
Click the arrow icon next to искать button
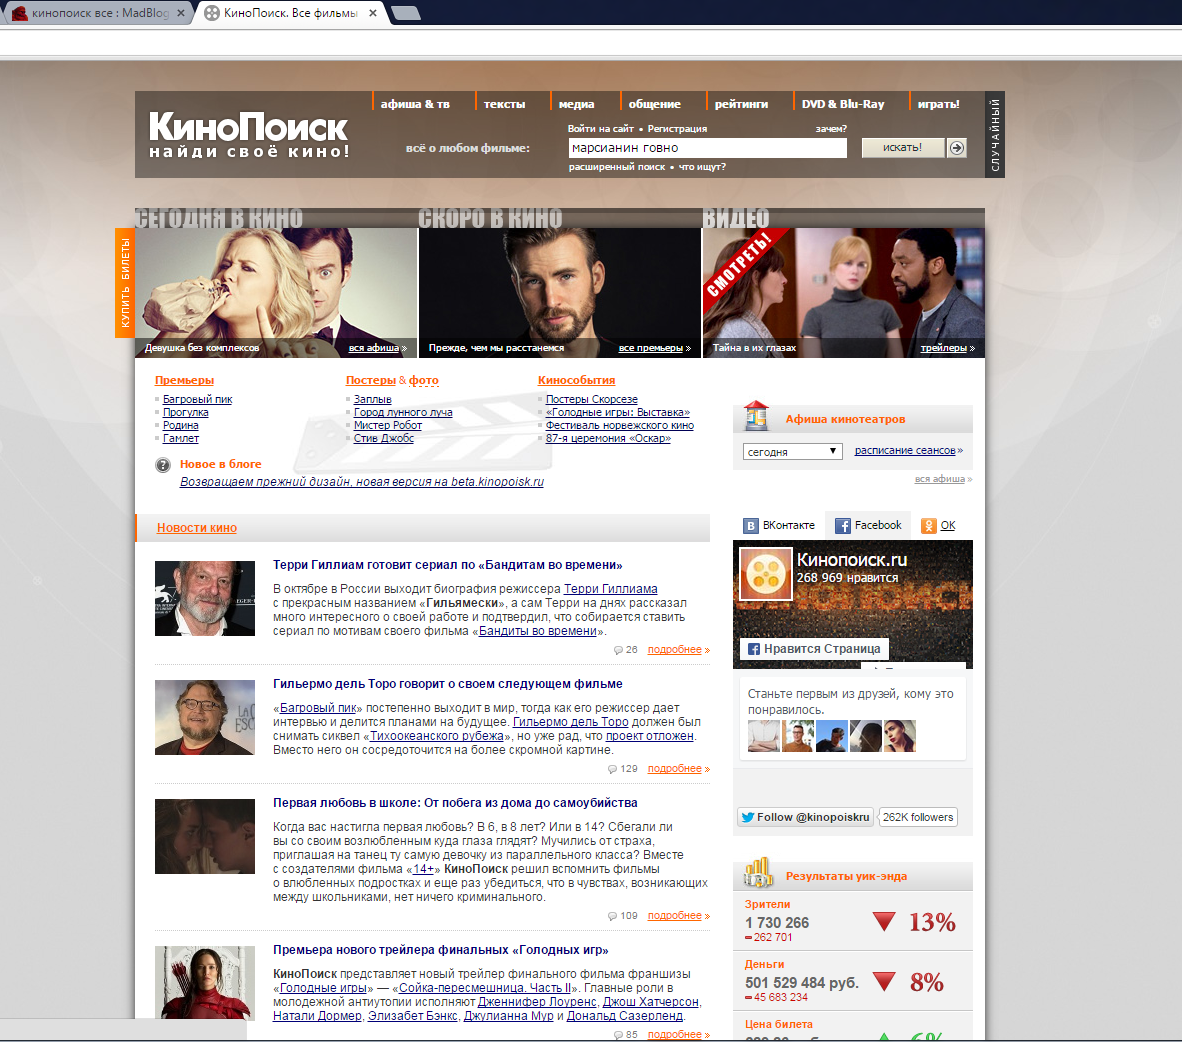[x=956, y=148]
